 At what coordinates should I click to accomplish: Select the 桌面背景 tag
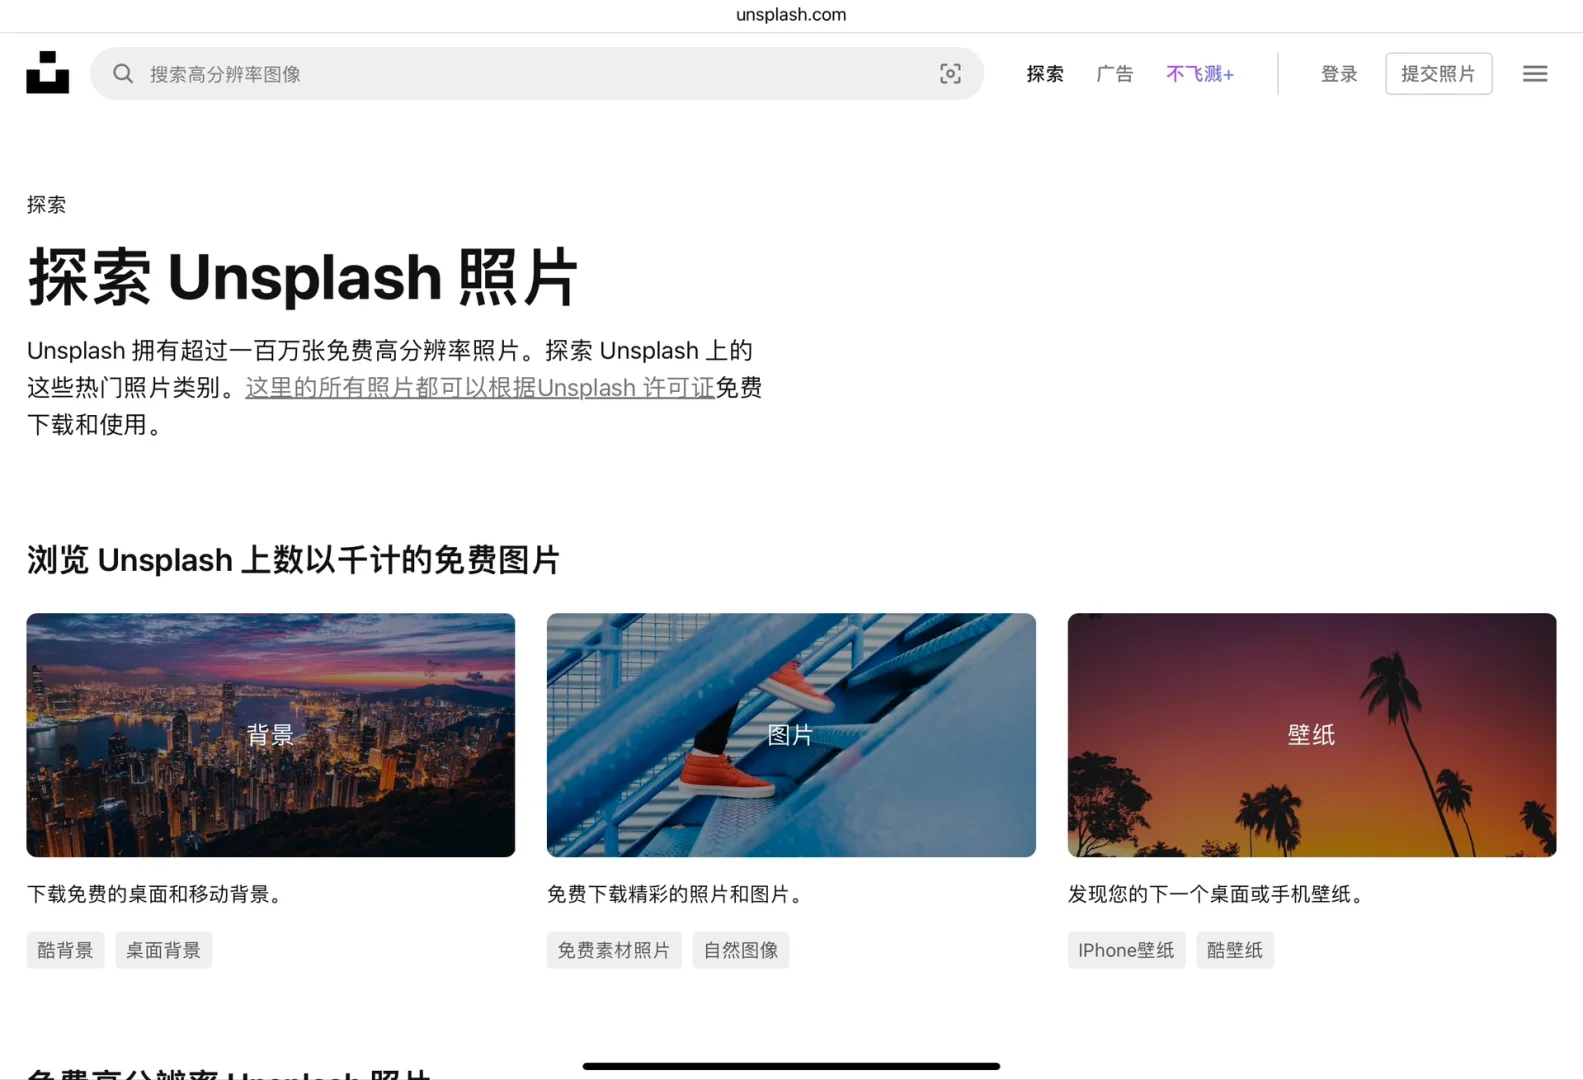(163, 950)
